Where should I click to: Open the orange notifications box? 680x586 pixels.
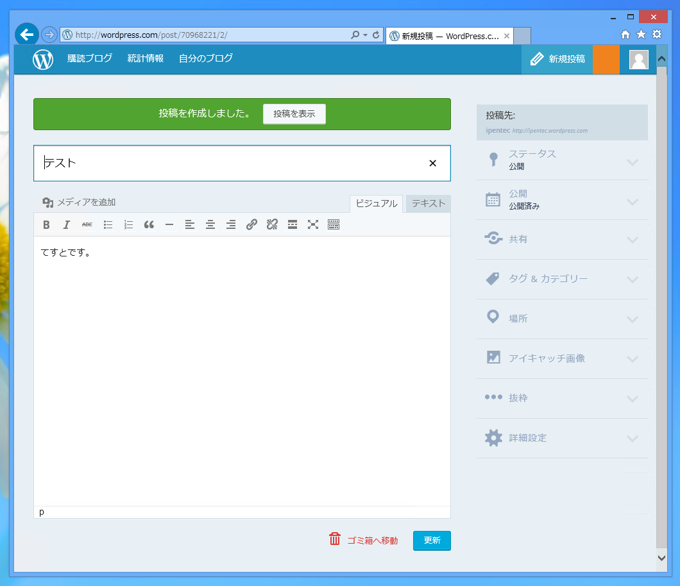[606, 59]
